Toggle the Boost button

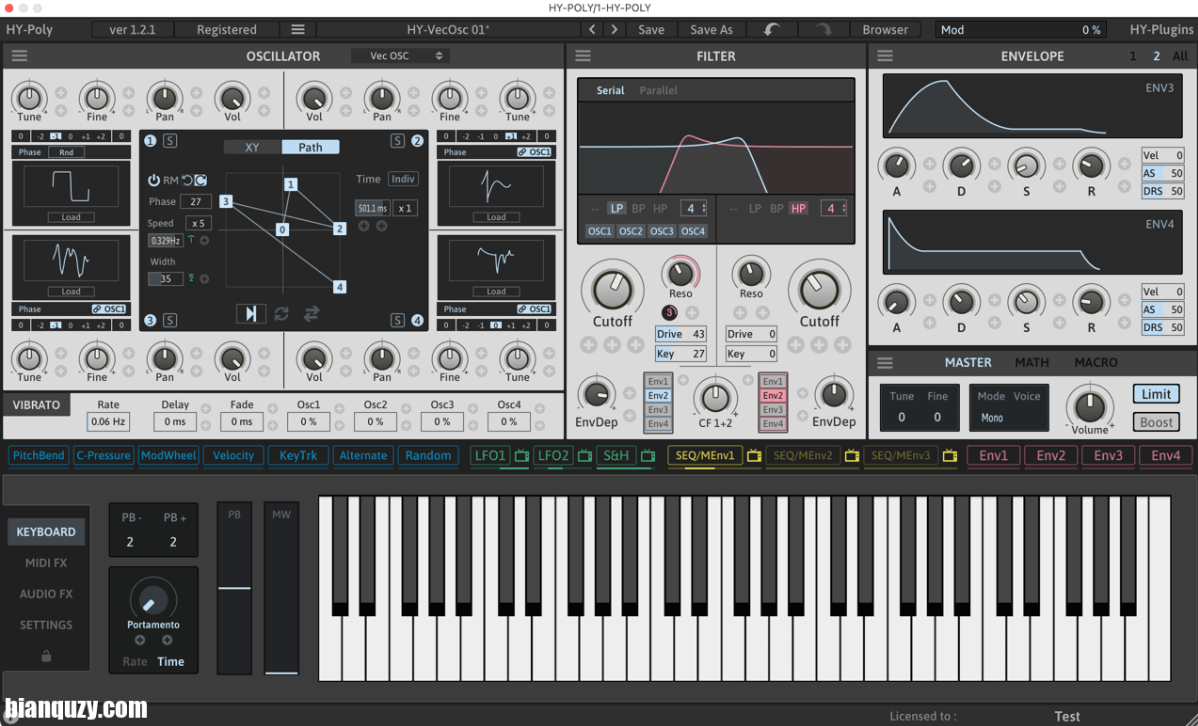click(1156, 422)
